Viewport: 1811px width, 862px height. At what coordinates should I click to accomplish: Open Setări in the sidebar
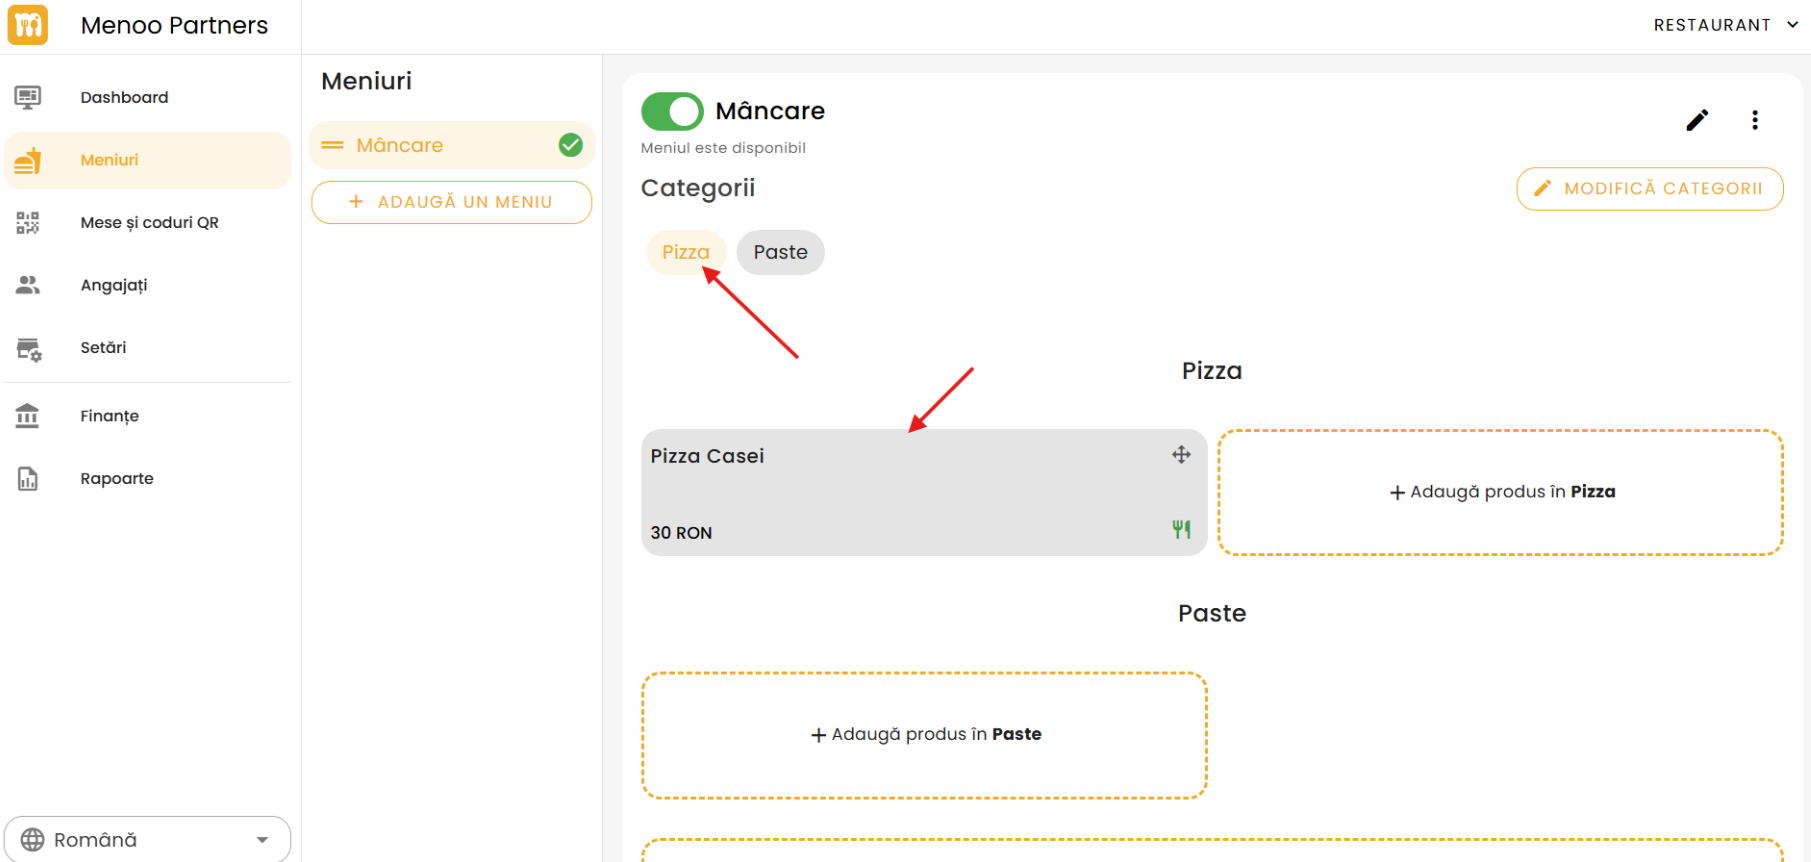(103, 348)
